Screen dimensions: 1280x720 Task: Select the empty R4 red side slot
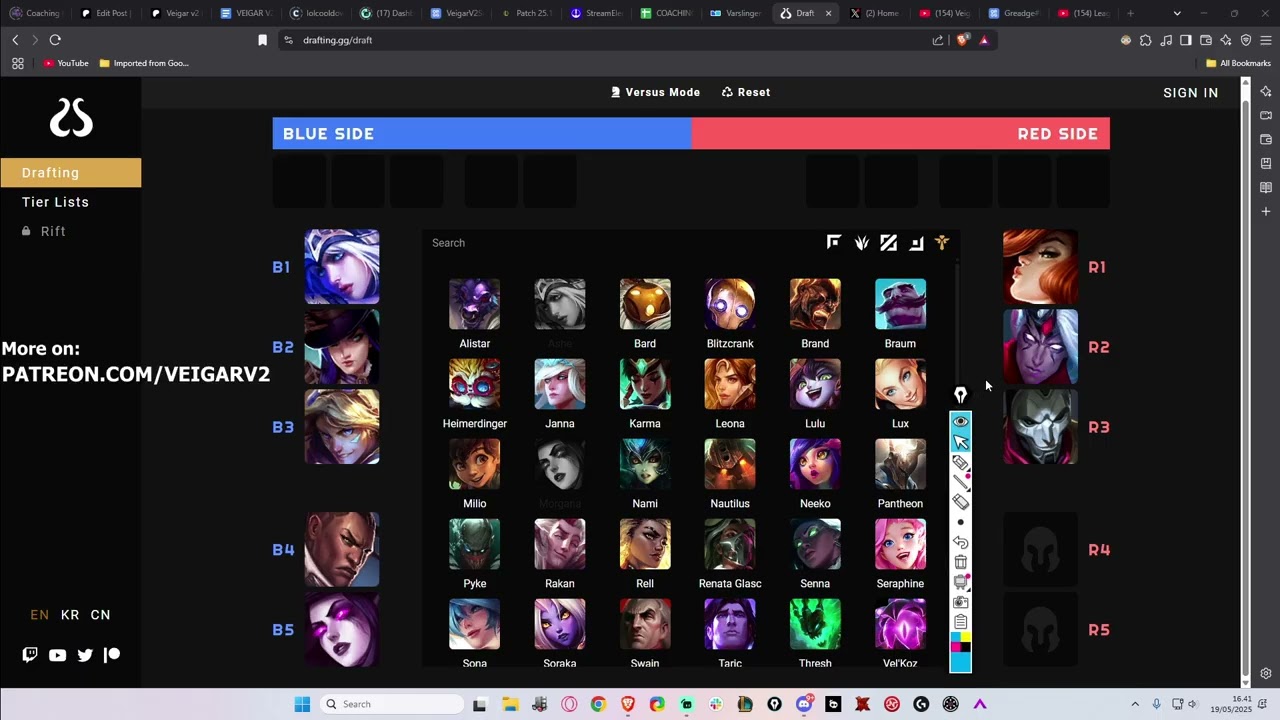click(x=1040, y=550)
